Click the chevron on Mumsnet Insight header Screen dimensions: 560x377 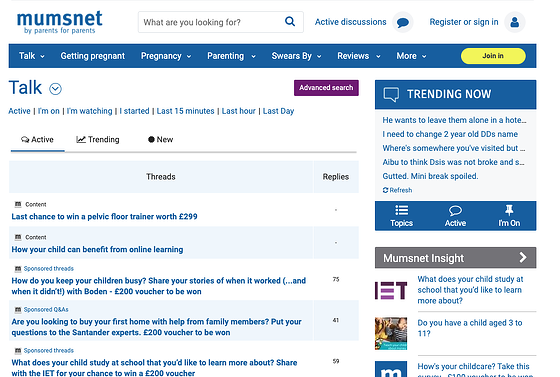click(522, 257)
